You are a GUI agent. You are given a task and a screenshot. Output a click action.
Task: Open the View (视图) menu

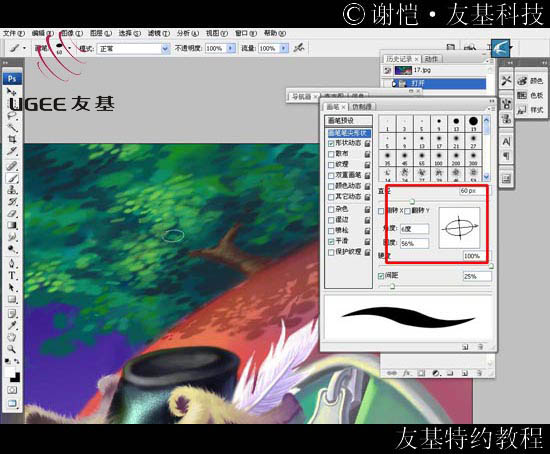[x=216, y=33]
